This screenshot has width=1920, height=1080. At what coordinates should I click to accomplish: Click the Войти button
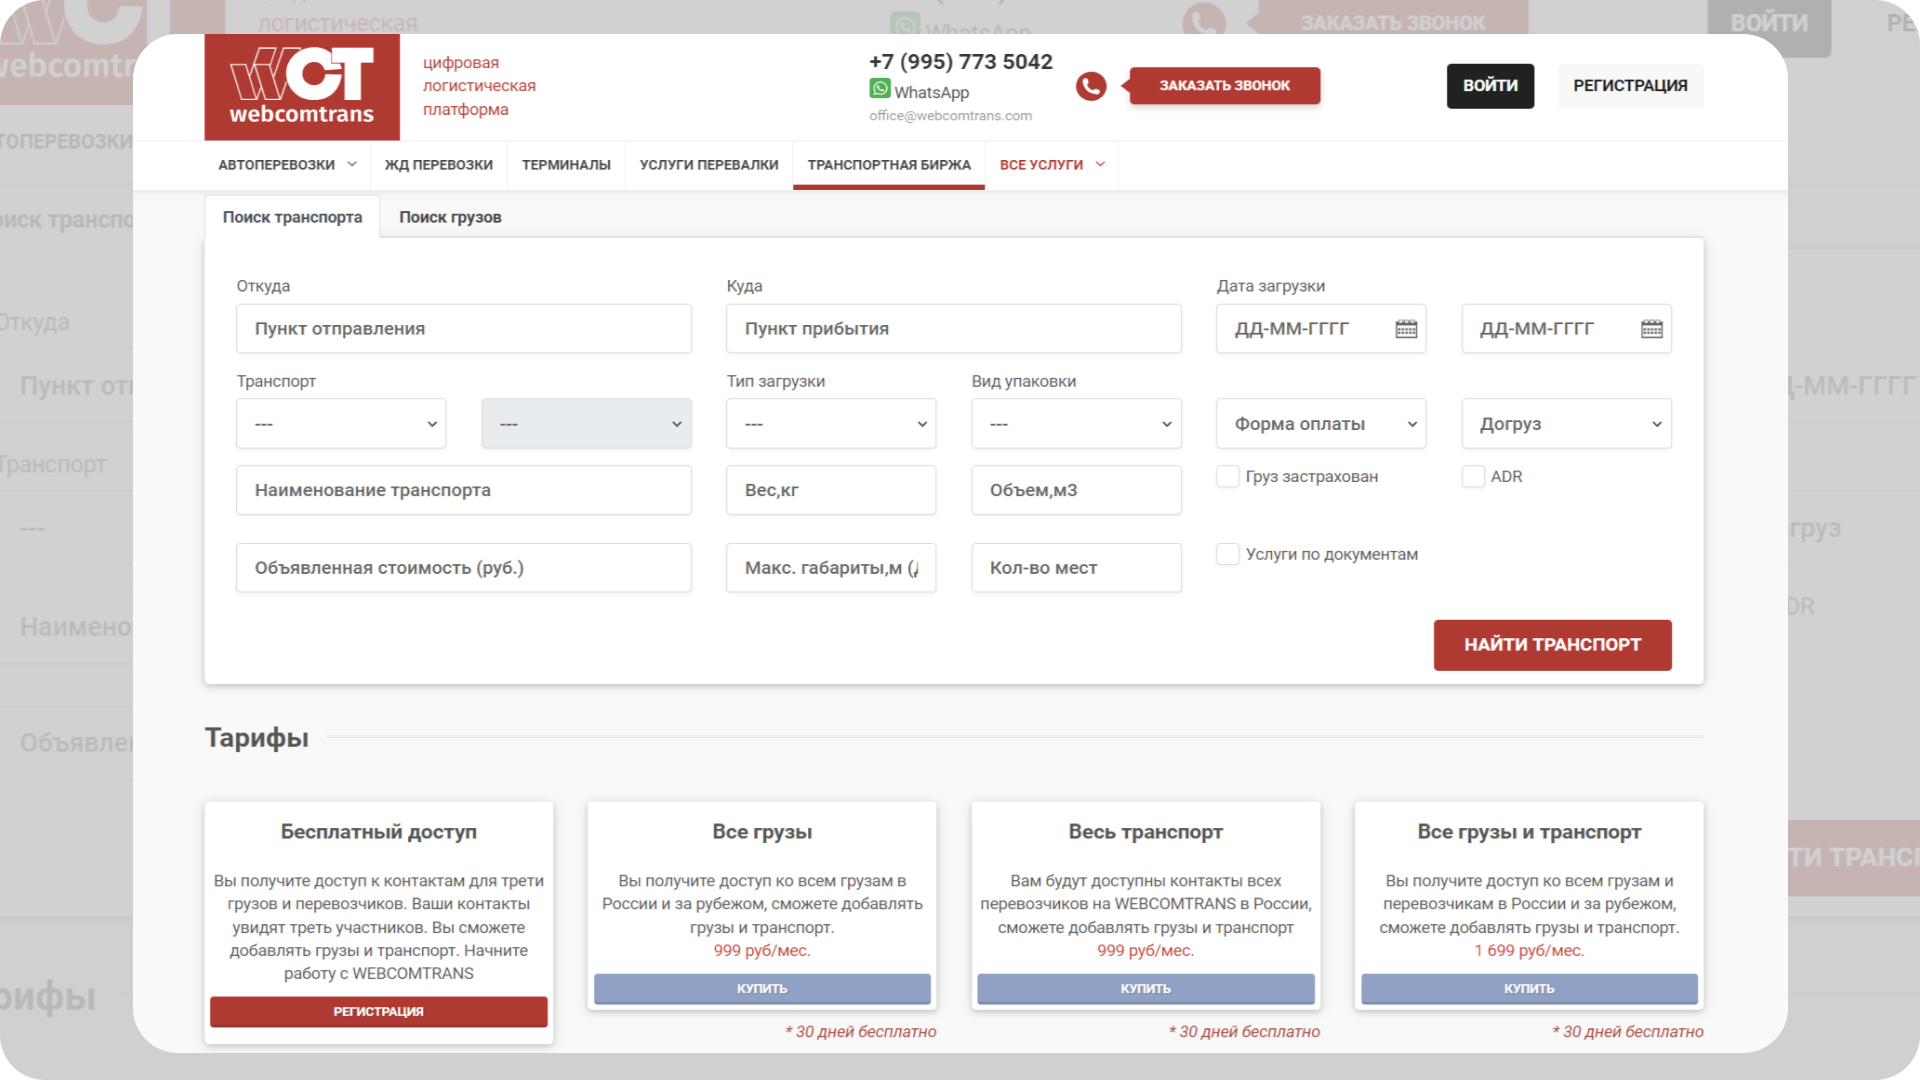tap(1490, 86)
